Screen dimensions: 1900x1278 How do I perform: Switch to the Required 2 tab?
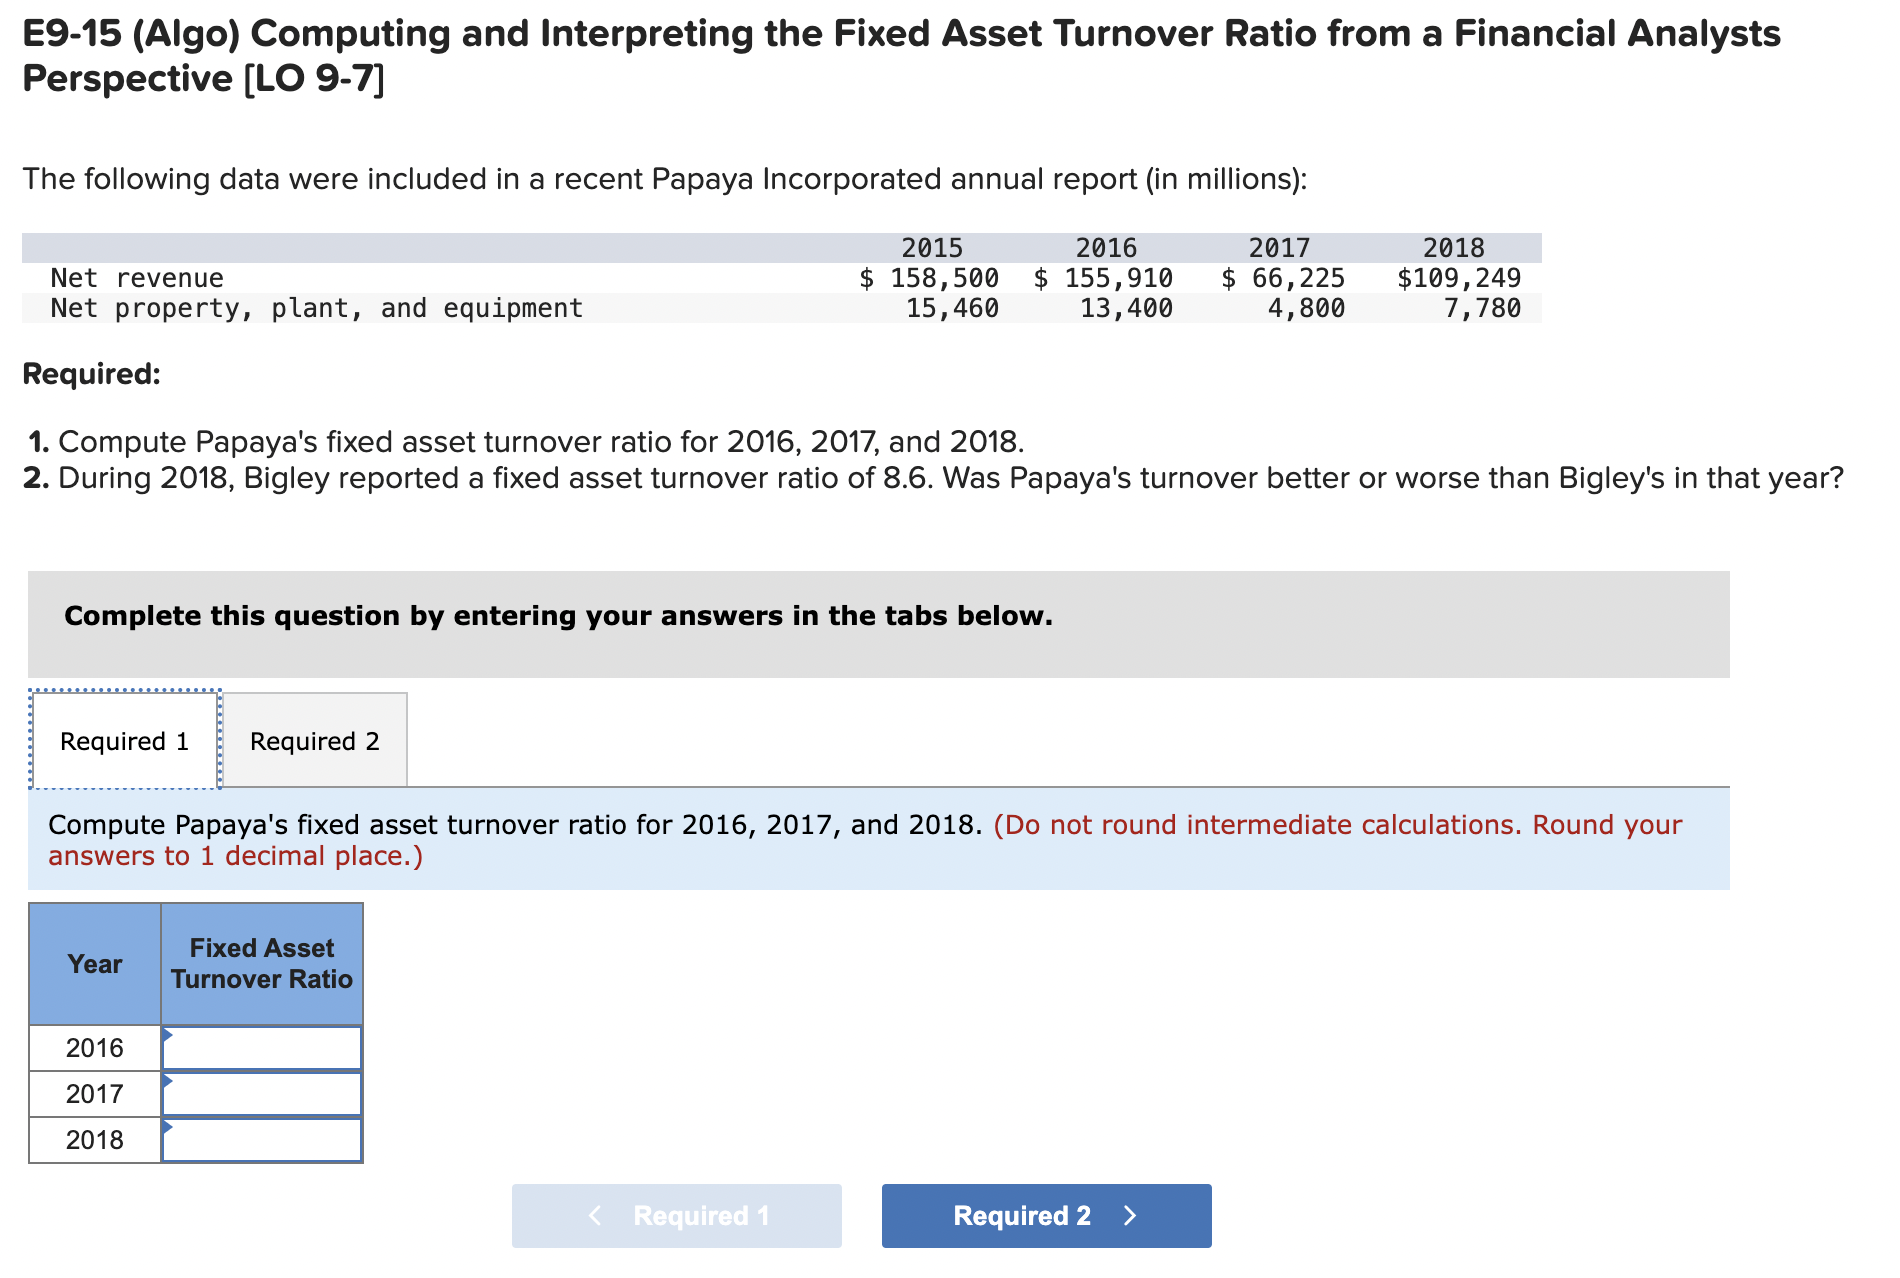tap(314, 740)
